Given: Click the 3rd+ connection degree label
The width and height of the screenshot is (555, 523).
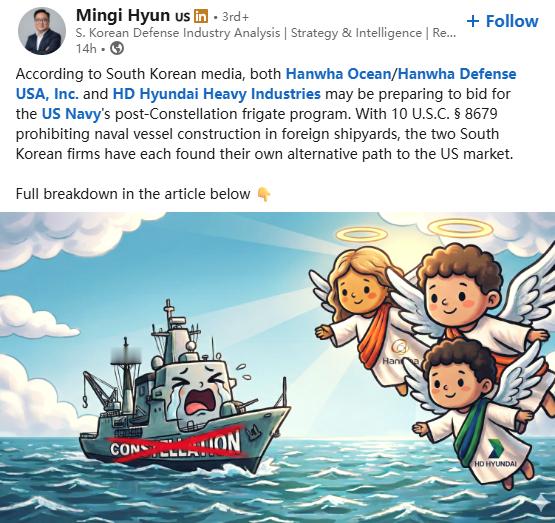Looking at the screenshot, I should 235,17.
